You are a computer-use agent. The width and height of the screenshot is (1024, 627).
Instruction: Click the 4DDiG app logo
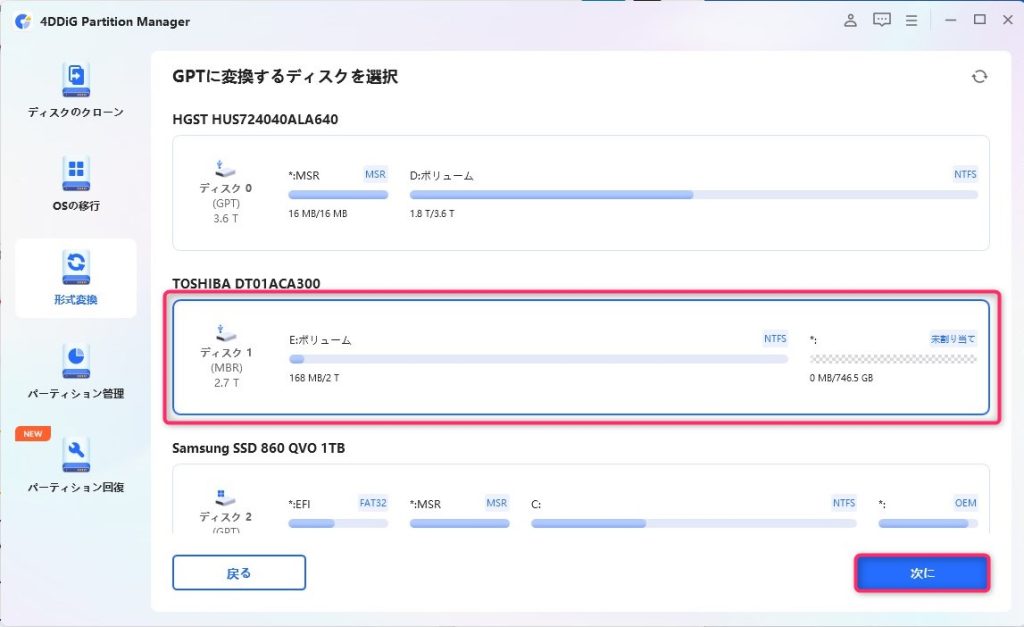(x=23, y=21)
